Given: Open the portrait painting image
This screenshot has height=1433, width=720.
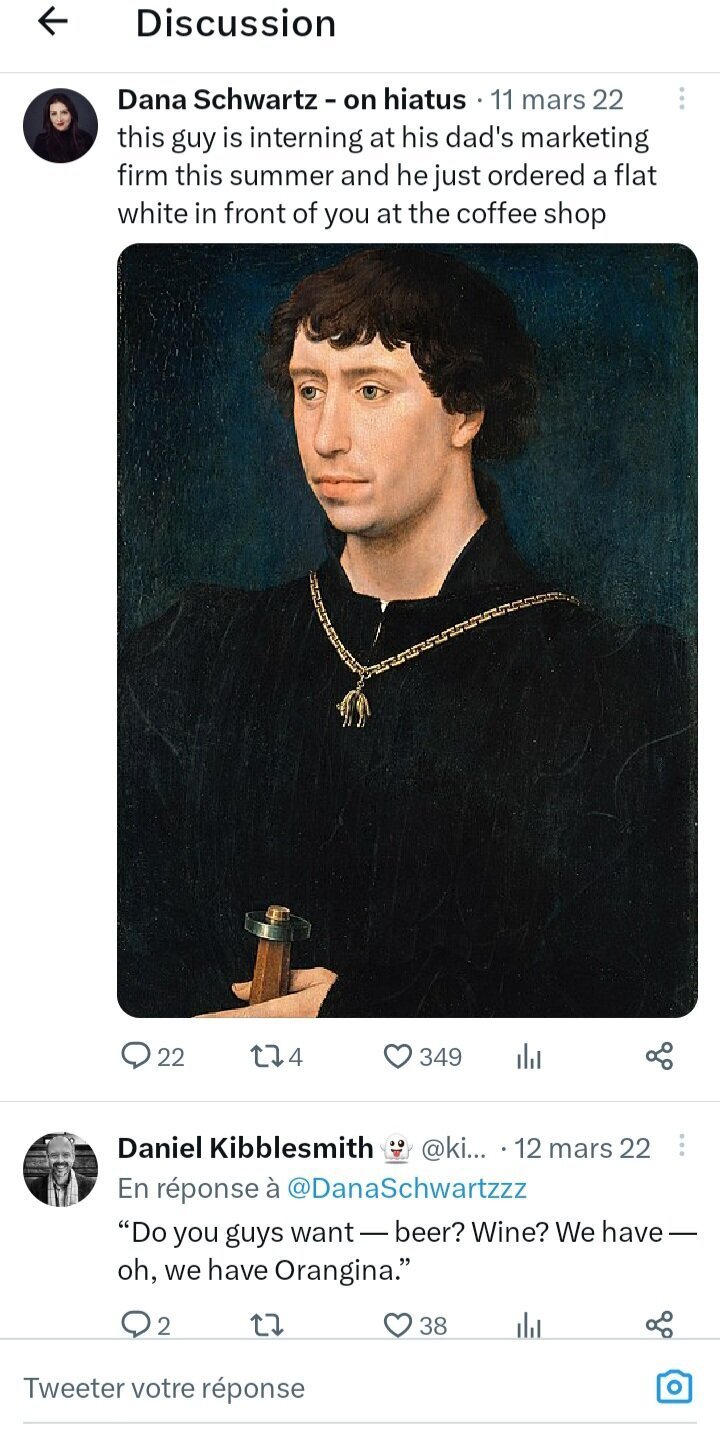Looking at the screenshot, I should [407, 630].
